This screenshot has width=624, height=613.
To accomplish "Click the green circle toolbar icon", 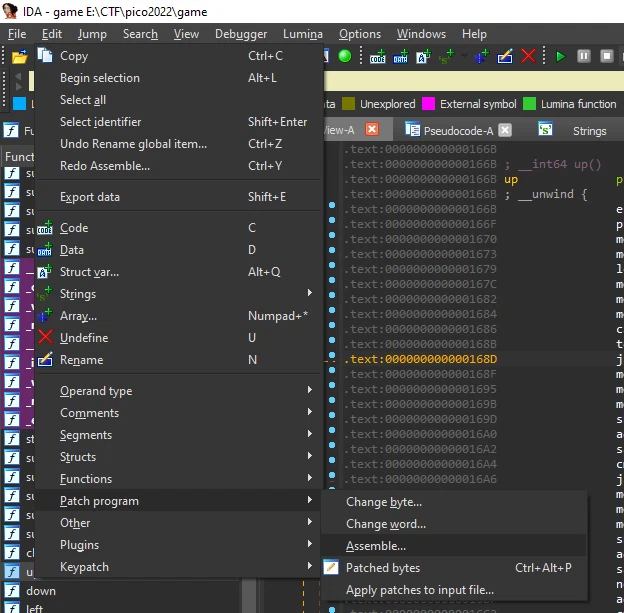I will (x=345, y=56).
